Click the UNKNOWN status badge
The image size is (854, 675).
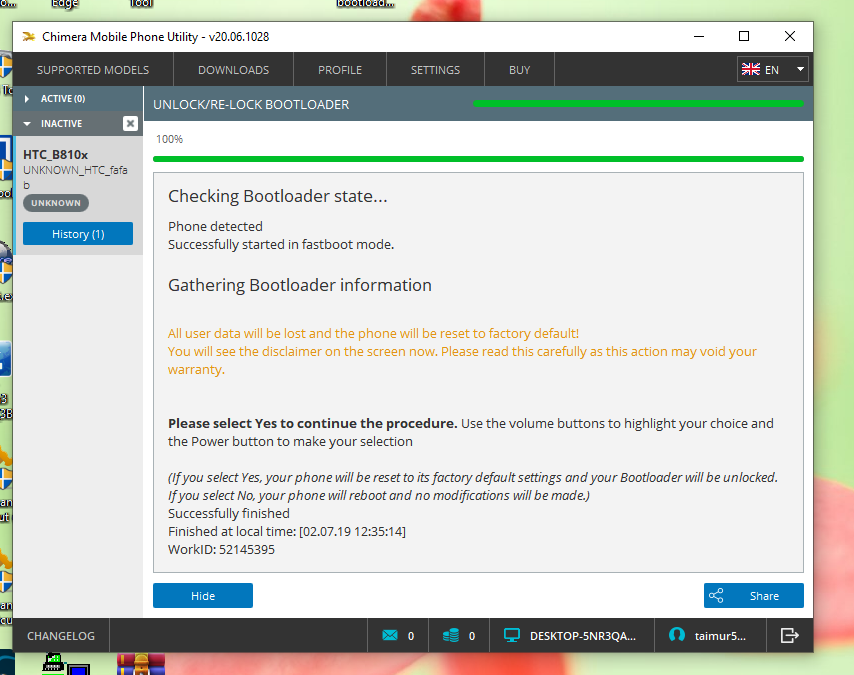[x=56, y=203]
